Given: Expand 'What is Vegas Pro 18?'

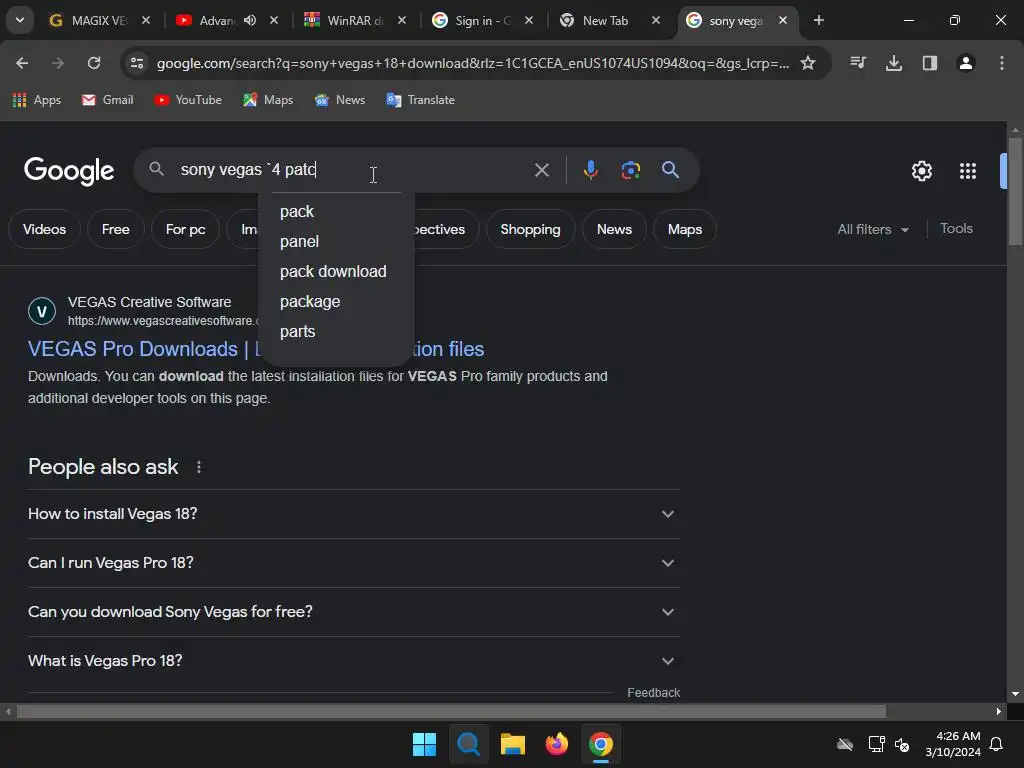Looking at the screenshot, I should coord(353,661).
